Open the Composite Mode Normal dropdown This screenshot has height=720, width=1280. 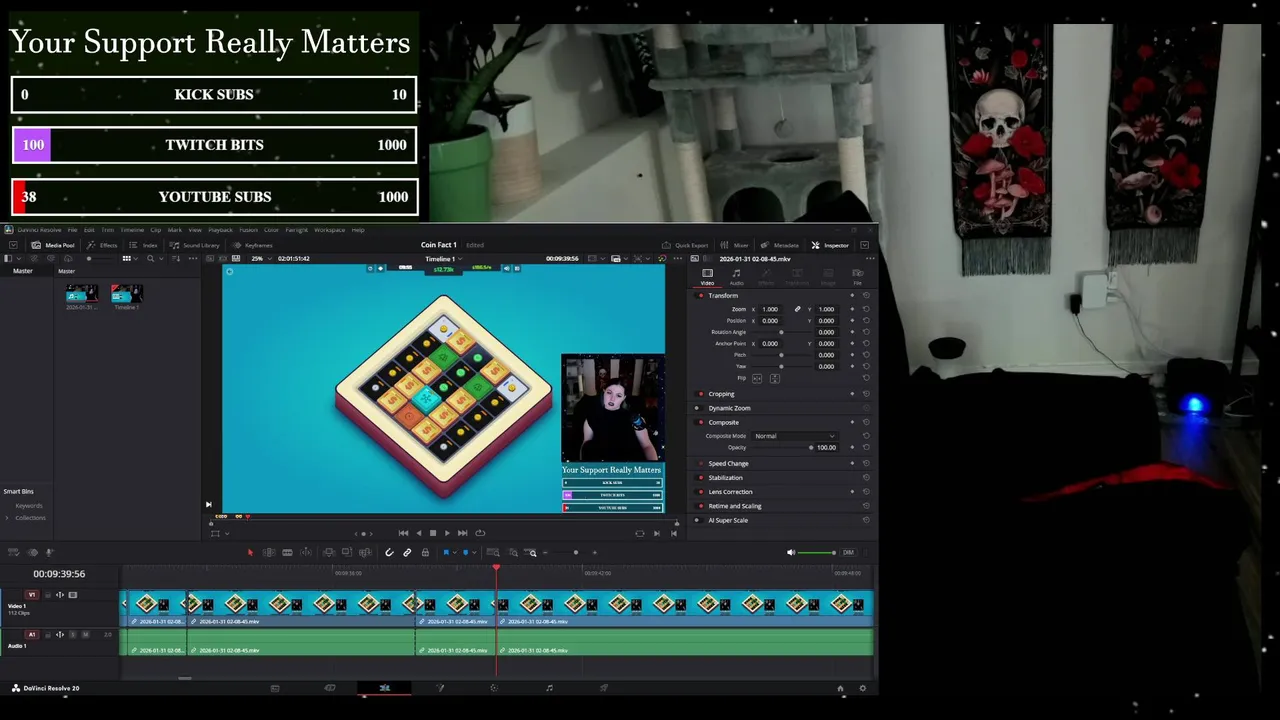[x=795, y=436]
